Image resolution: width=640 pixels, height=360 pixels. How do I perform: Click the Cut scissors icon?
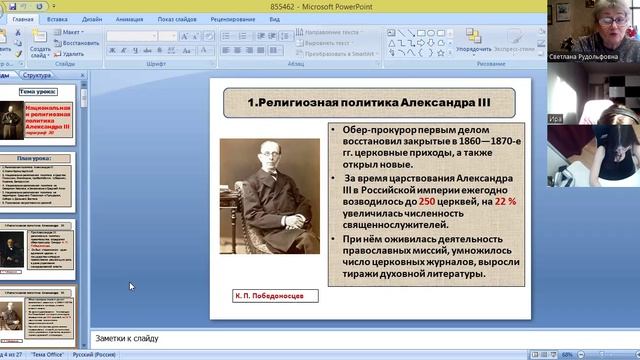pos(18,32)
